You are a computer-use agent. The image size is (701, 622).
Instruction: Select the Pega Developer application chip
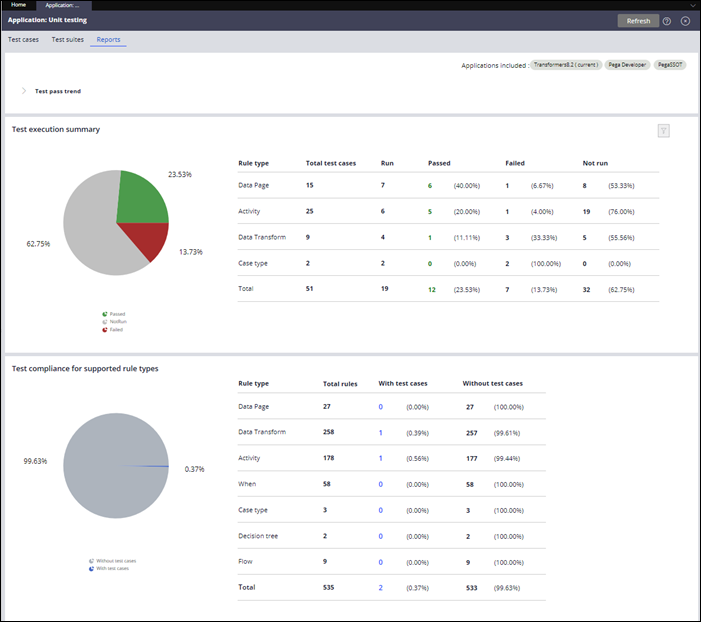click(x=627, y=65)
